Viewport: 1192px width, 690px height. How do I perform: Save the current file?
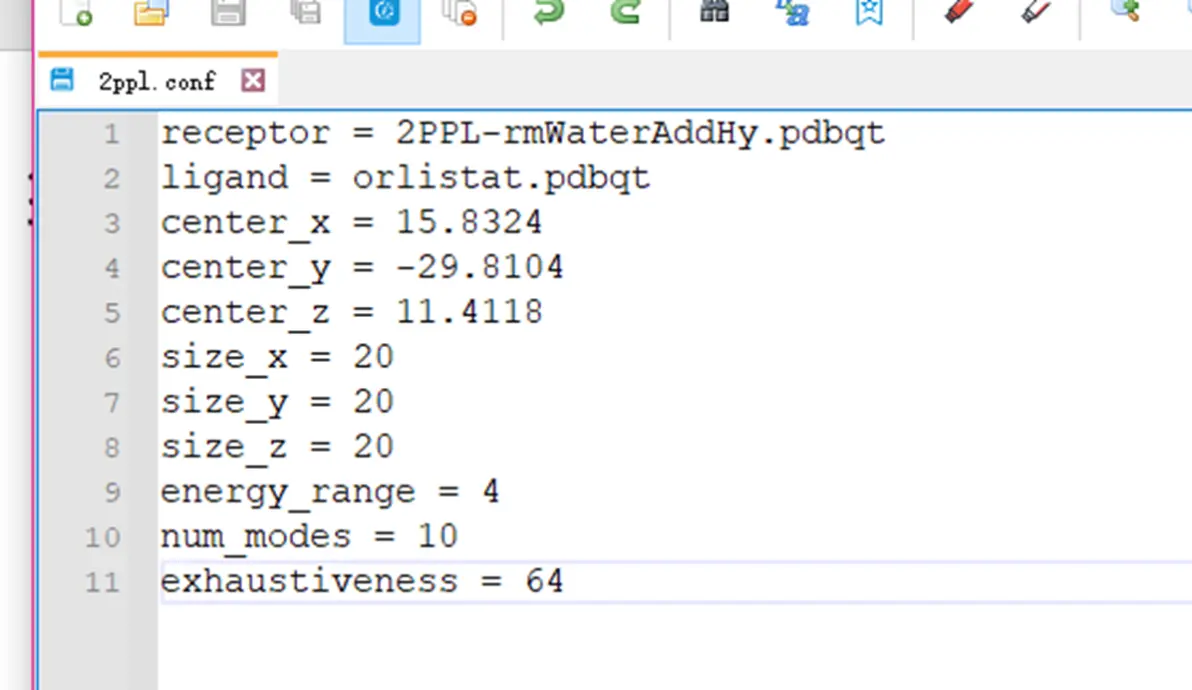(228, 14)
